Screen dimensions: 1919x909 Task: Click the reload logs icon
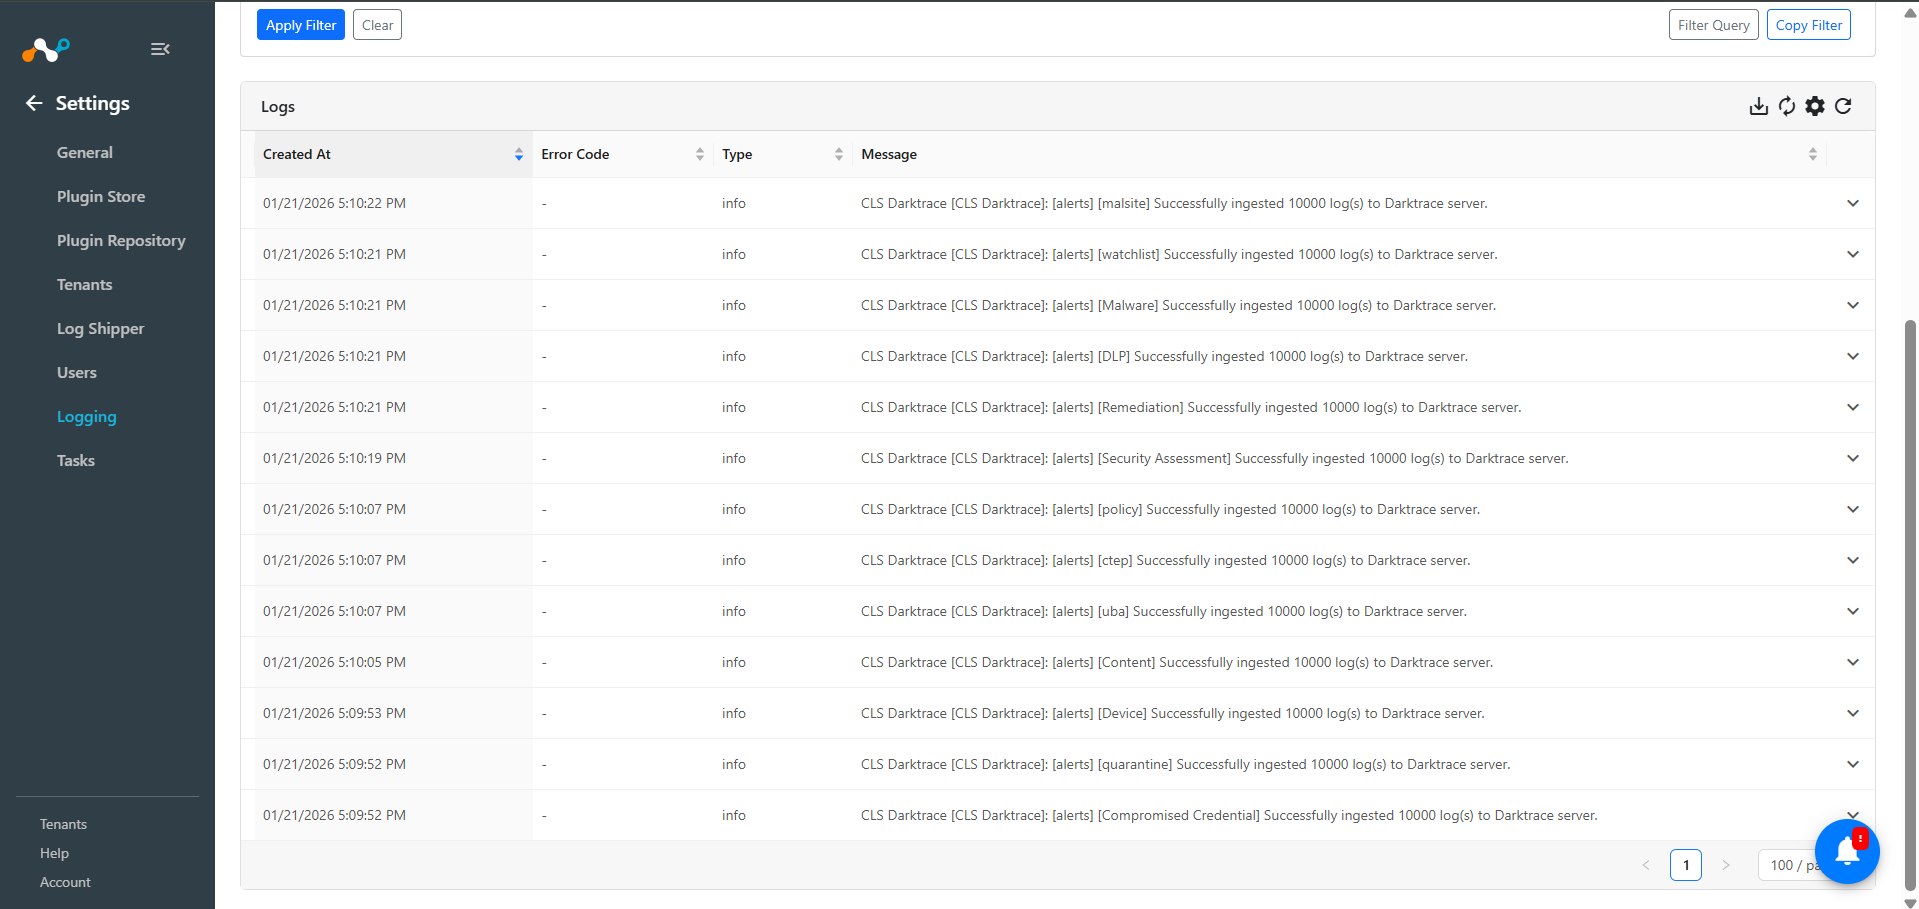[1843, 106]
